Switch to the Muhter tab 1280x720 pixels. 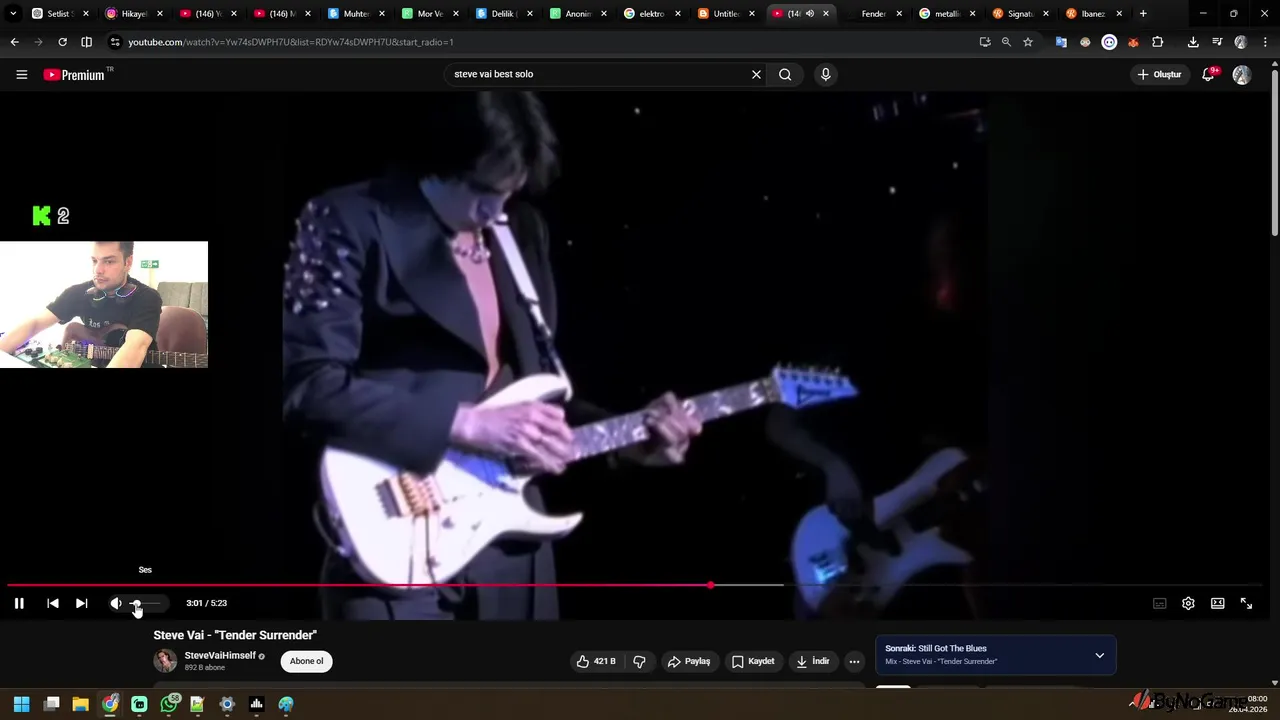(x=355, y=14)
